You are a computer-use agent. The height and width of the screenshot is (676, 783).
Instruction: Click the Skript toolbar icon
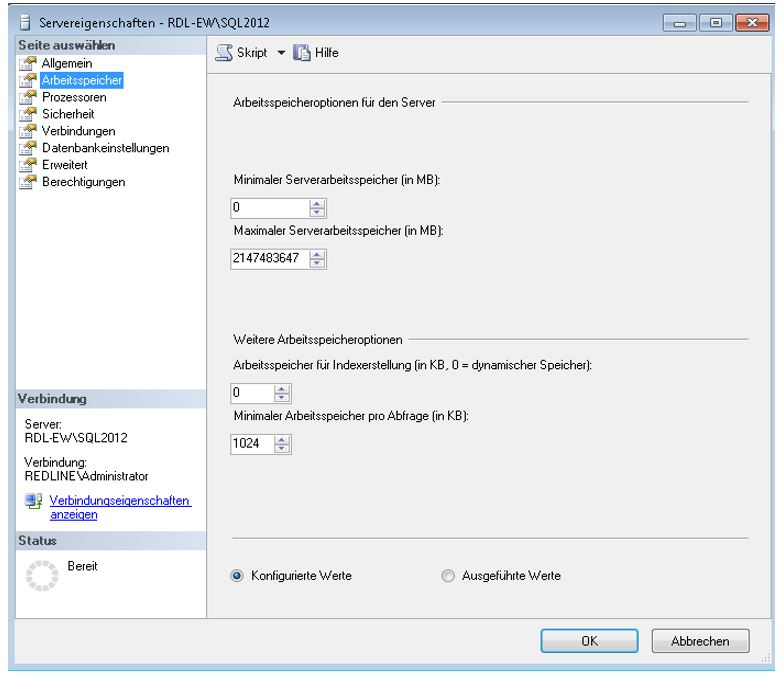pyautogui.click(x=226, y=52)
